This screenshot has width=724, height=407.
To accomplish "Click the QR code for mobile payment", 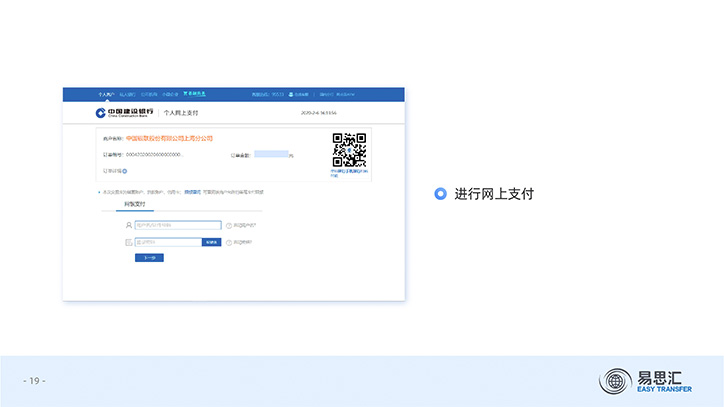I will [x=349, y=150].
